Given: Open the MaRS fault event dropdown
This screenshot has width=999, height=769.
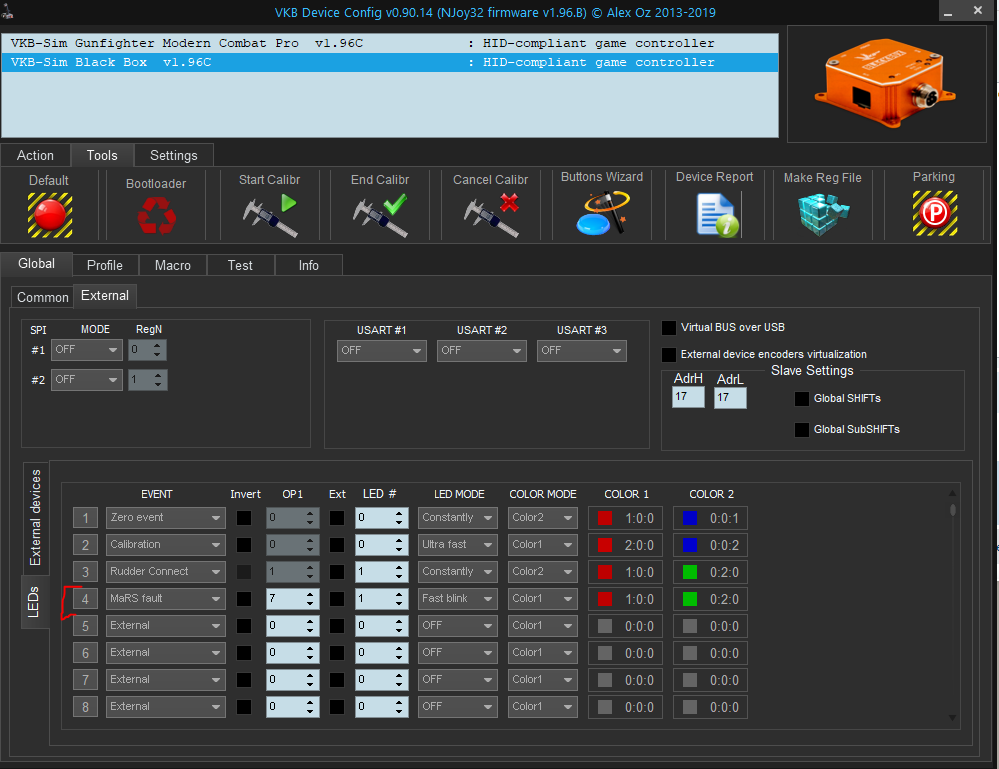Looking at the screenshot, I should tap(165, 599).
